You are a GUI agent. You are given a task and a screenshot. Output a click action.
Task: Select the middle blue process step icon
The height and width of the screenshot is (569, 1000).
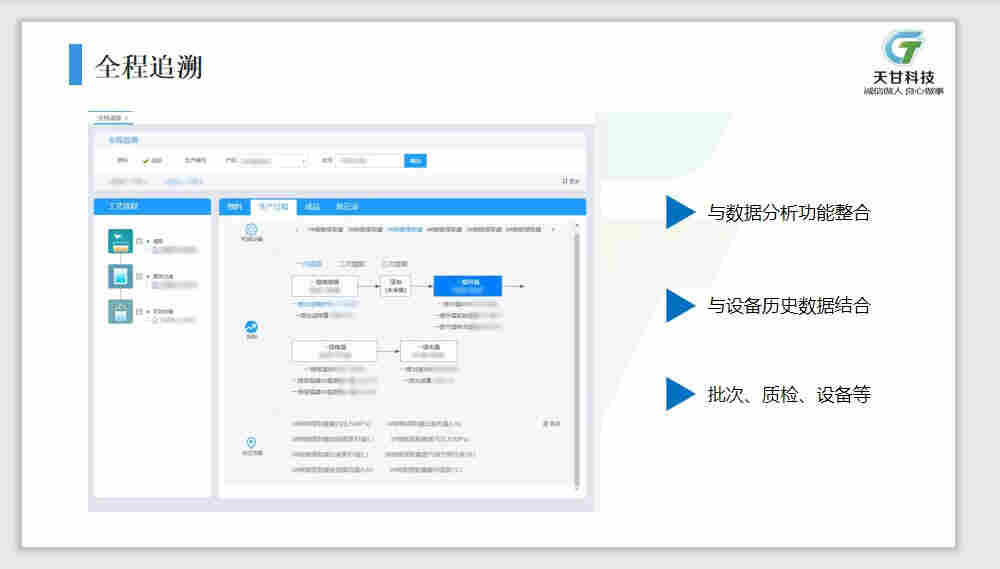[121, 276]
